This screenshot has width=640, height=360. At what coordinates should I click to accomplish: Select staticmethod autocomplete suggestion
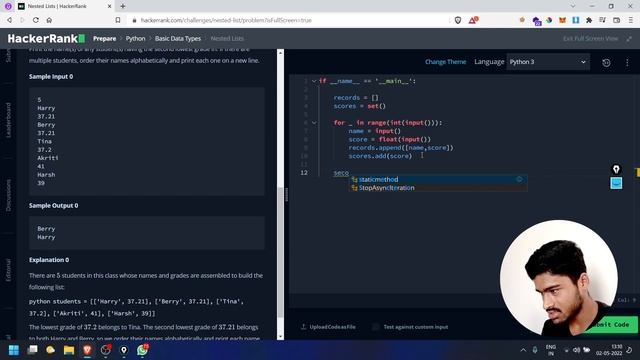click(438, 180)
